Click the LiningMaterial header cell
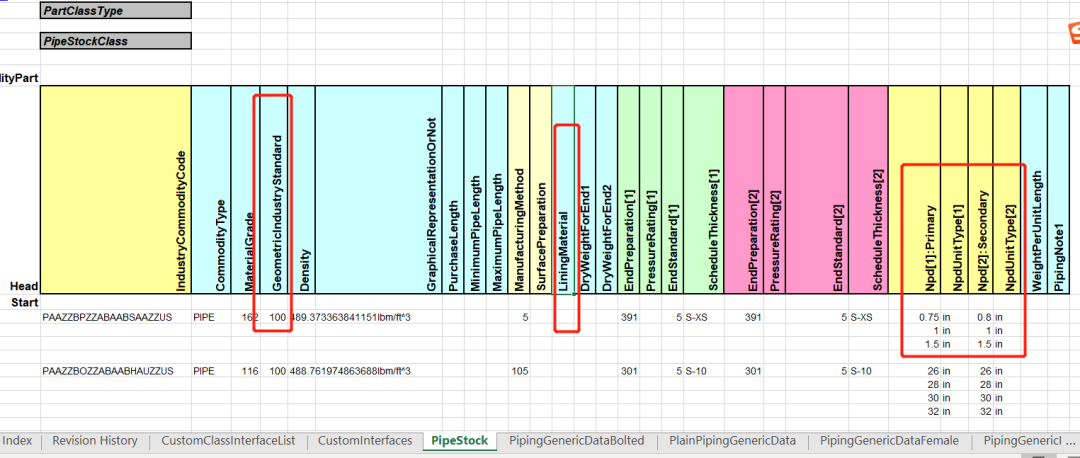The width and height of the screenshot is (1080, 458). [563, 190]
